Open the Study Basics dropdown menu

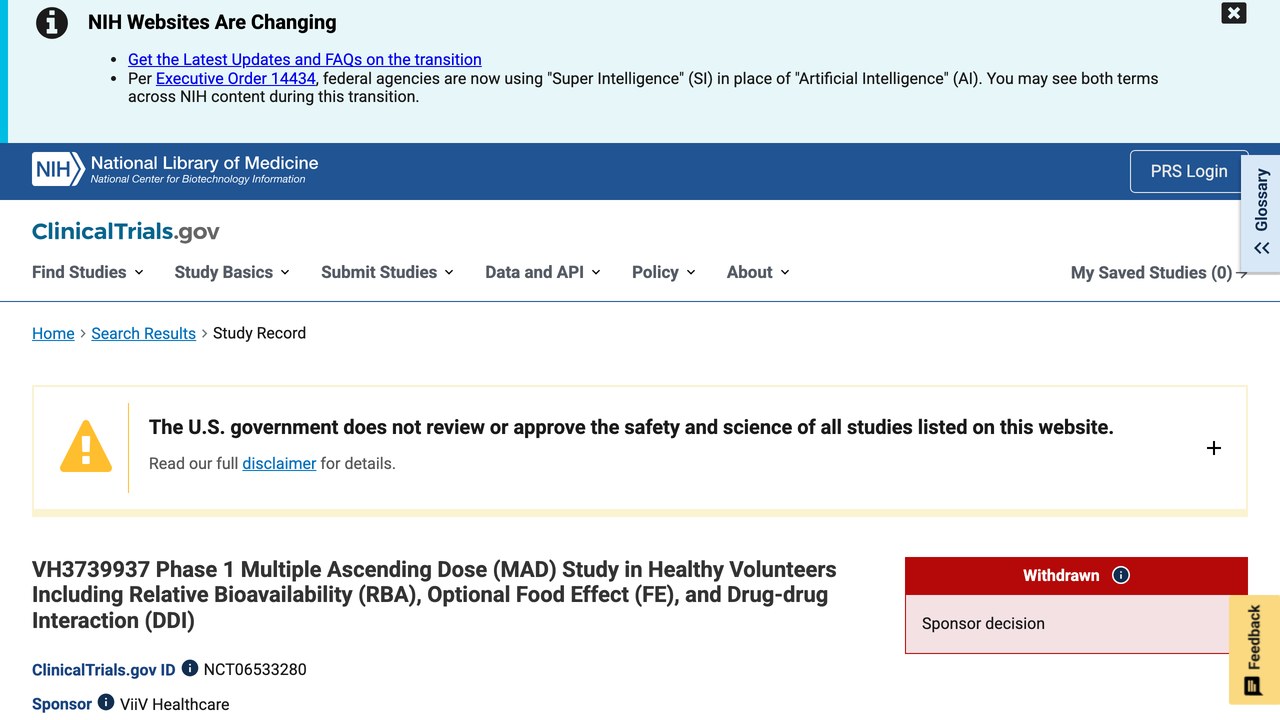232,272
